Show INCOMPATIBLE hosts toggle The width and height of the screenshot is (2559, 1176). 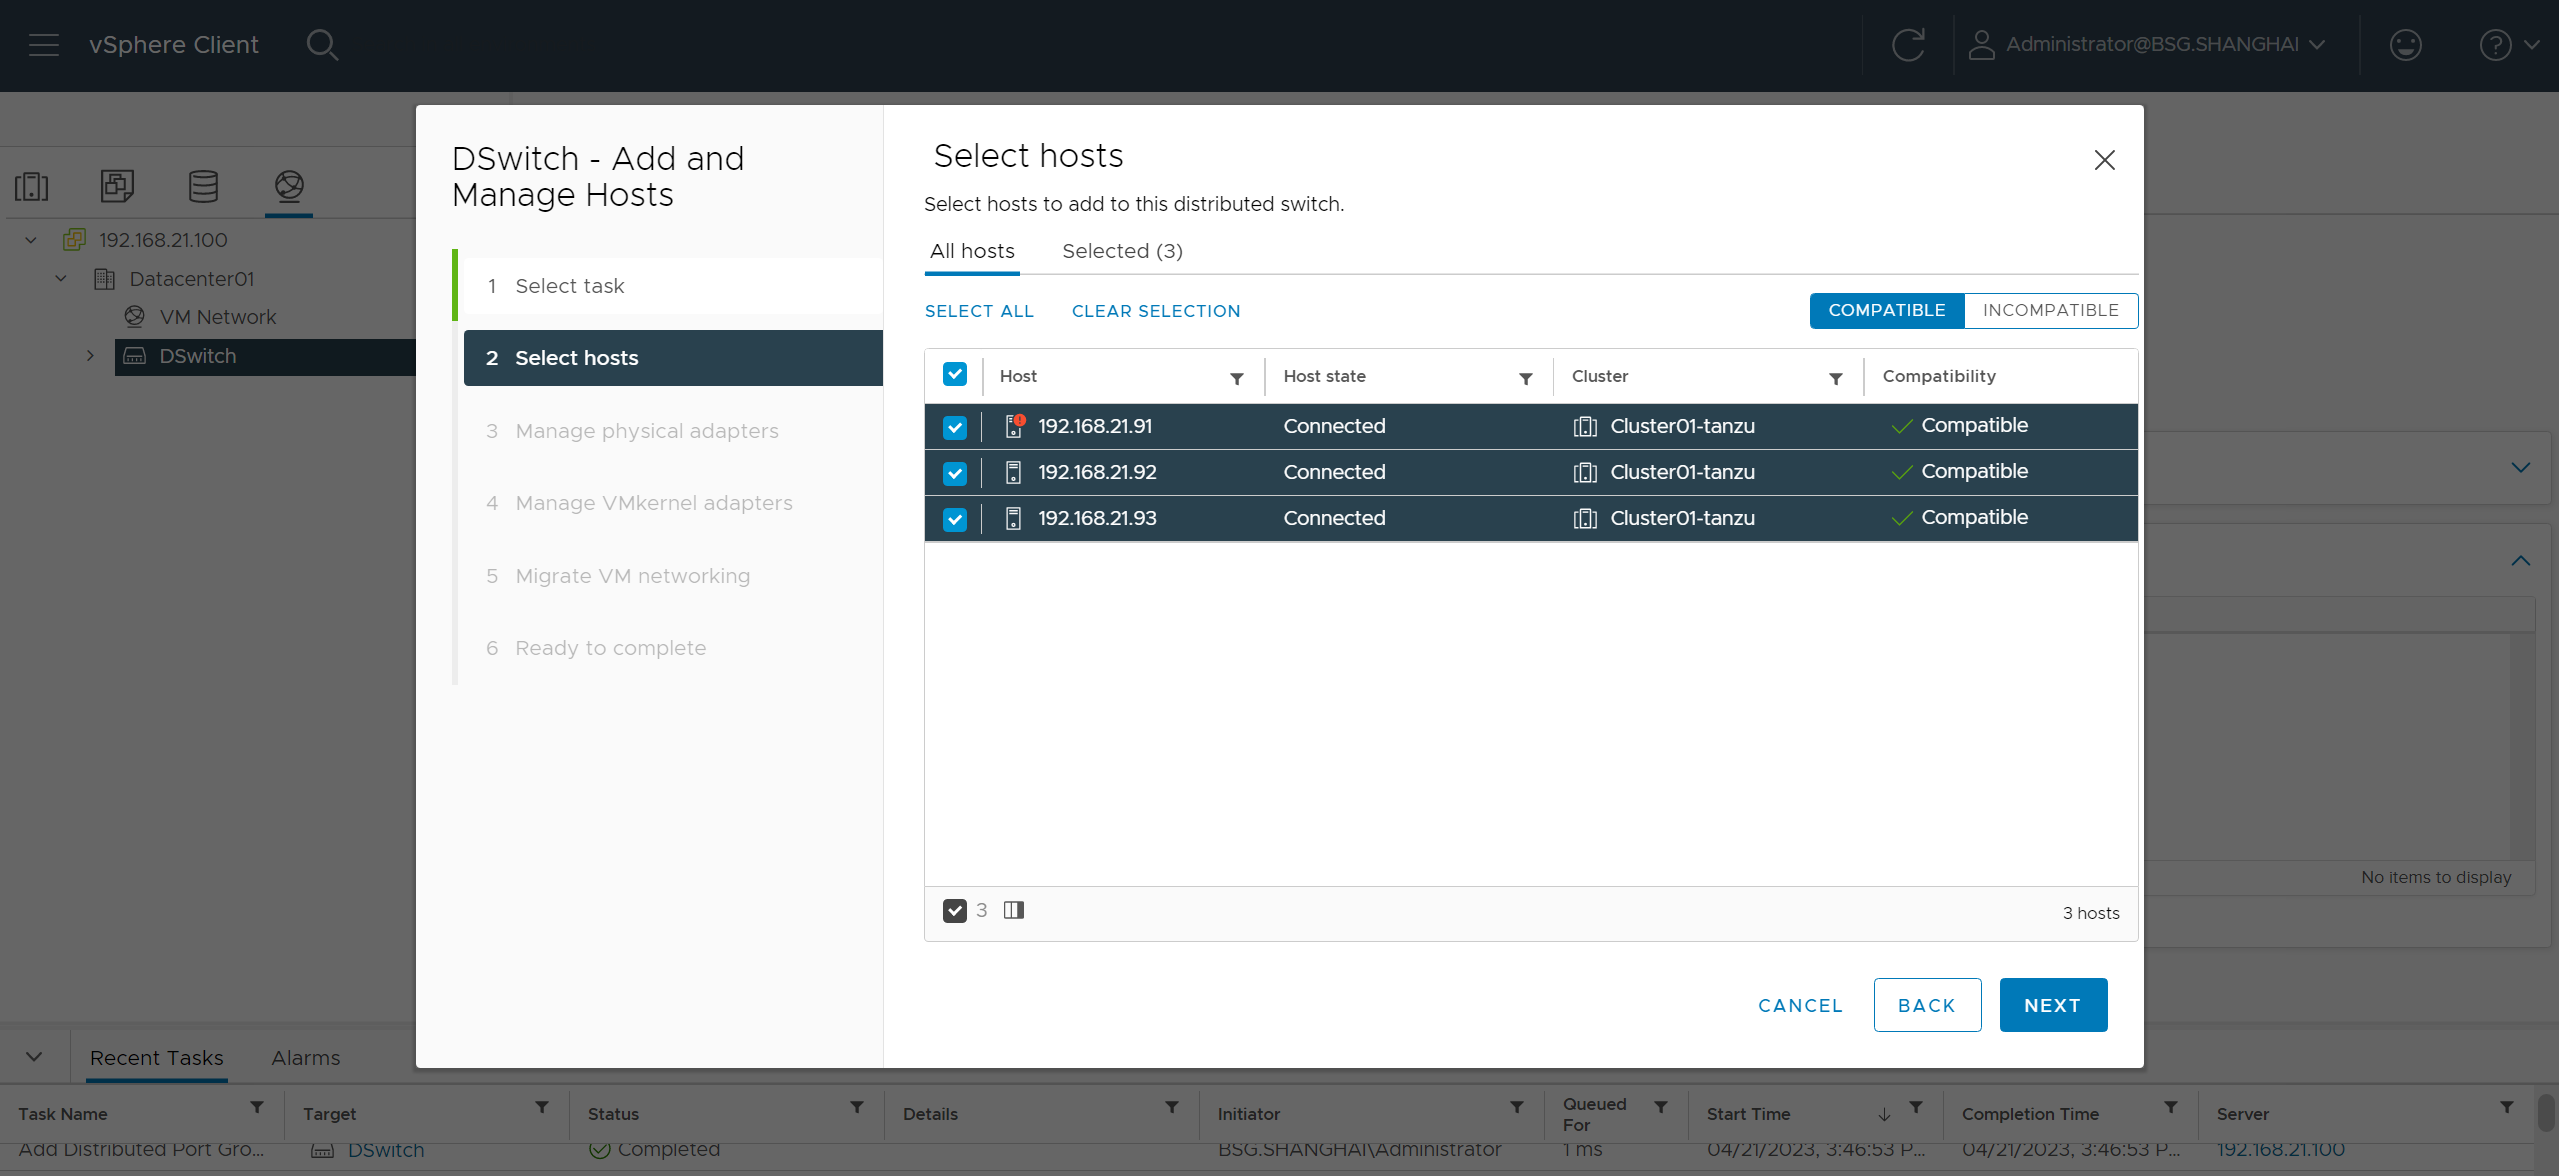(x=2050, y=310)
